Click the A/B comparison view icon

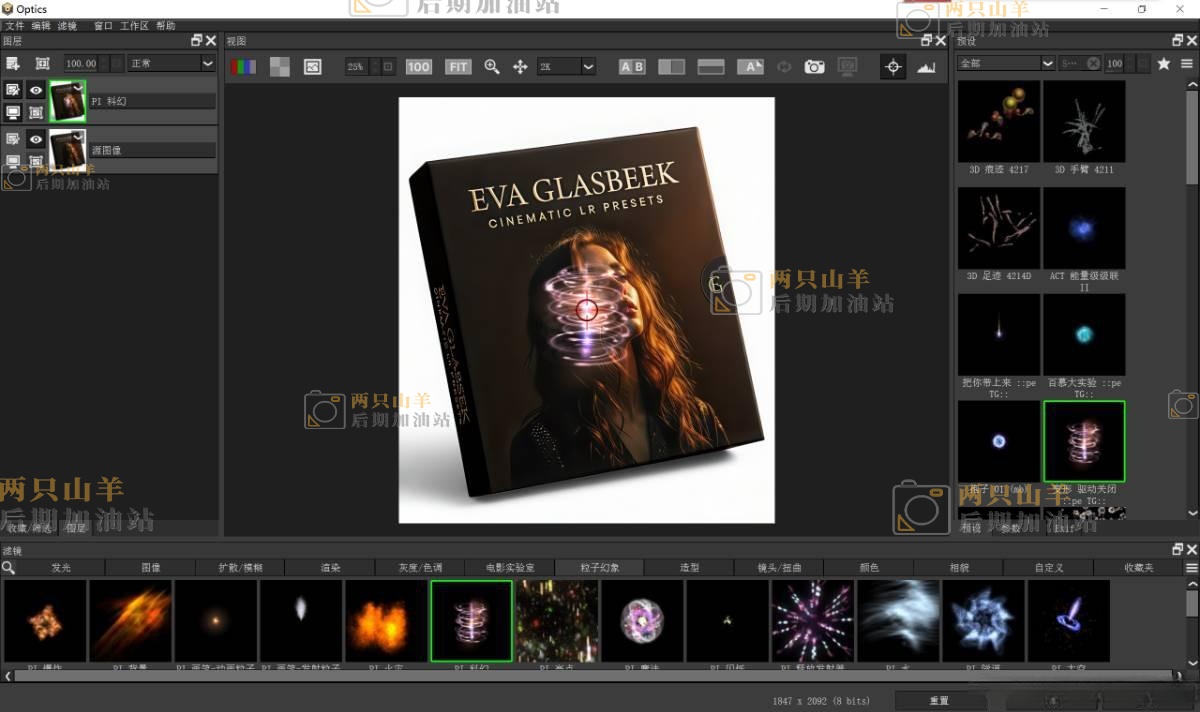(632, 67)
